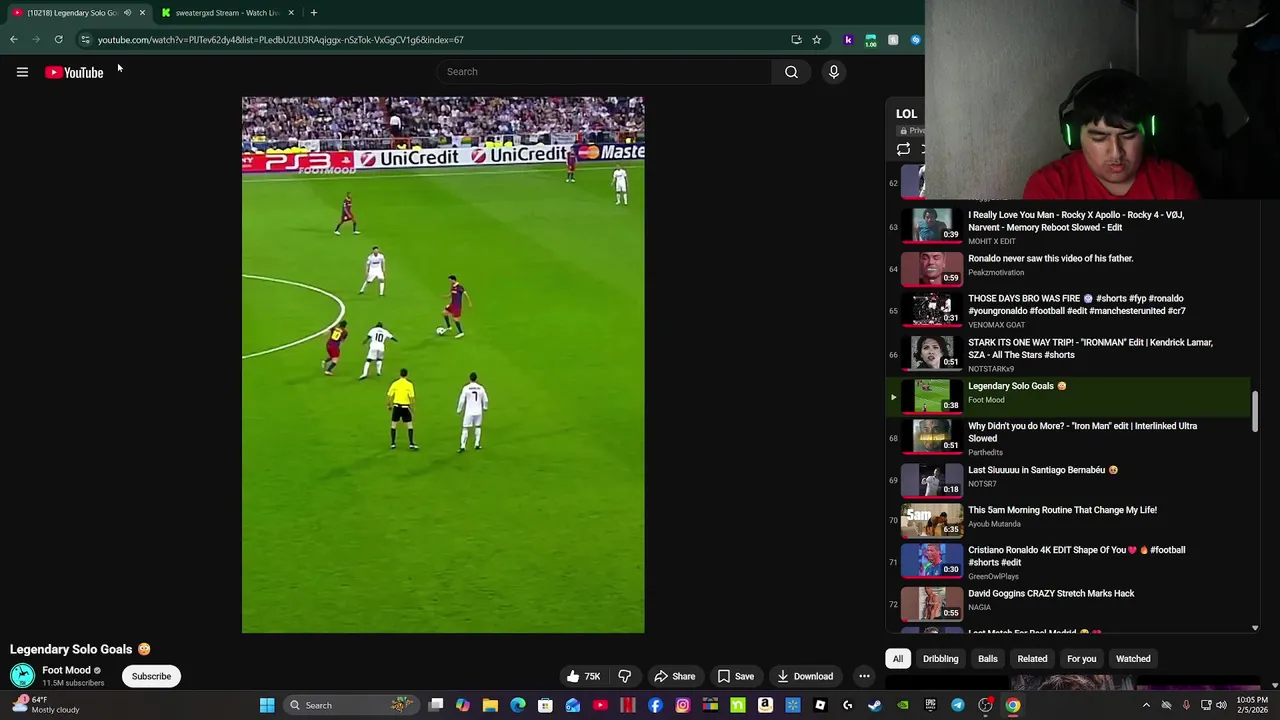Play 'STARK ITS ONE WAY TRIP' video

[1068, 354]
